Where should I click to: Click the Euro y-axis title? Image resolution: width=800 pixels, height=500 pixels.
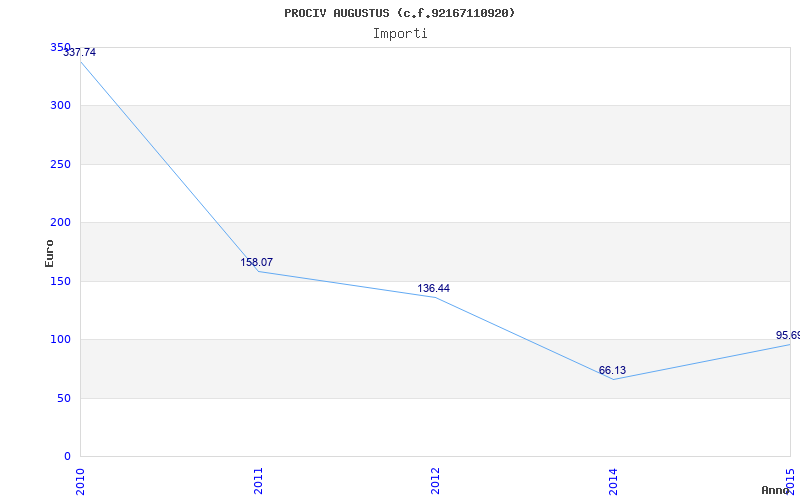pyautogui.click(x=50, y=253)
